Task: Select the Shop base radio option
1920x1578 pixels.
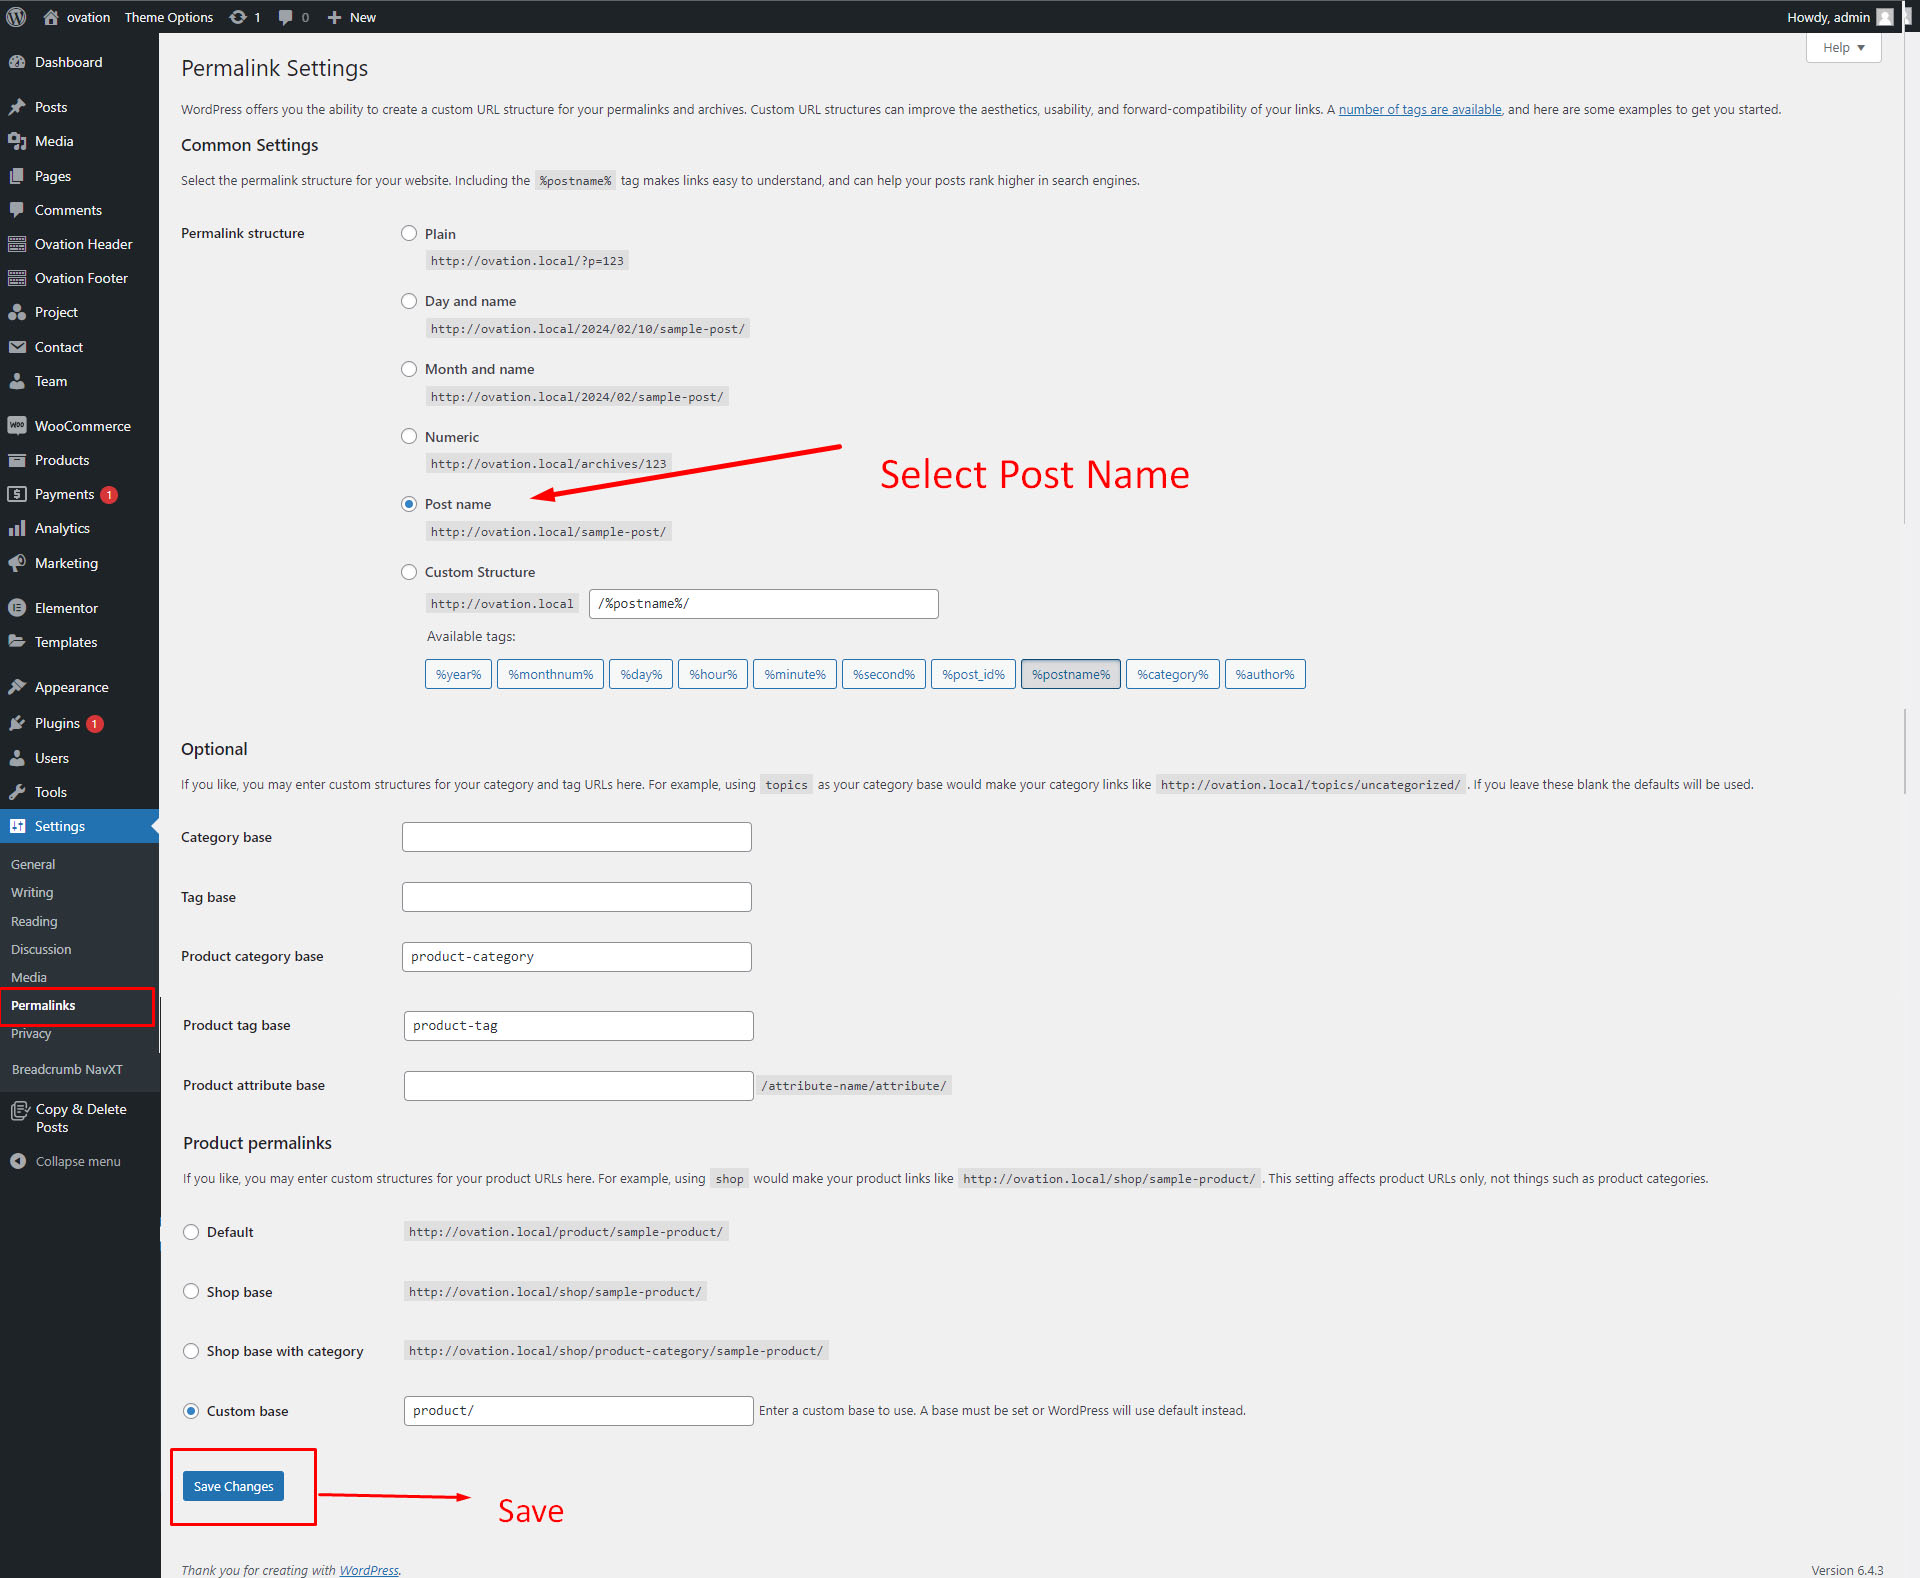Action: (191, 1291)
